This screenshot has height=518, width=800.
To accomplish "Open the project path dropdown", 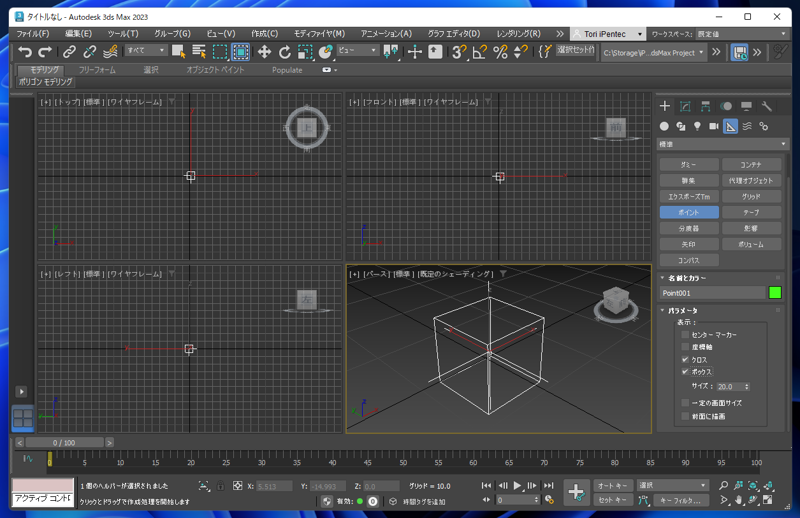I will click(654, 53).
